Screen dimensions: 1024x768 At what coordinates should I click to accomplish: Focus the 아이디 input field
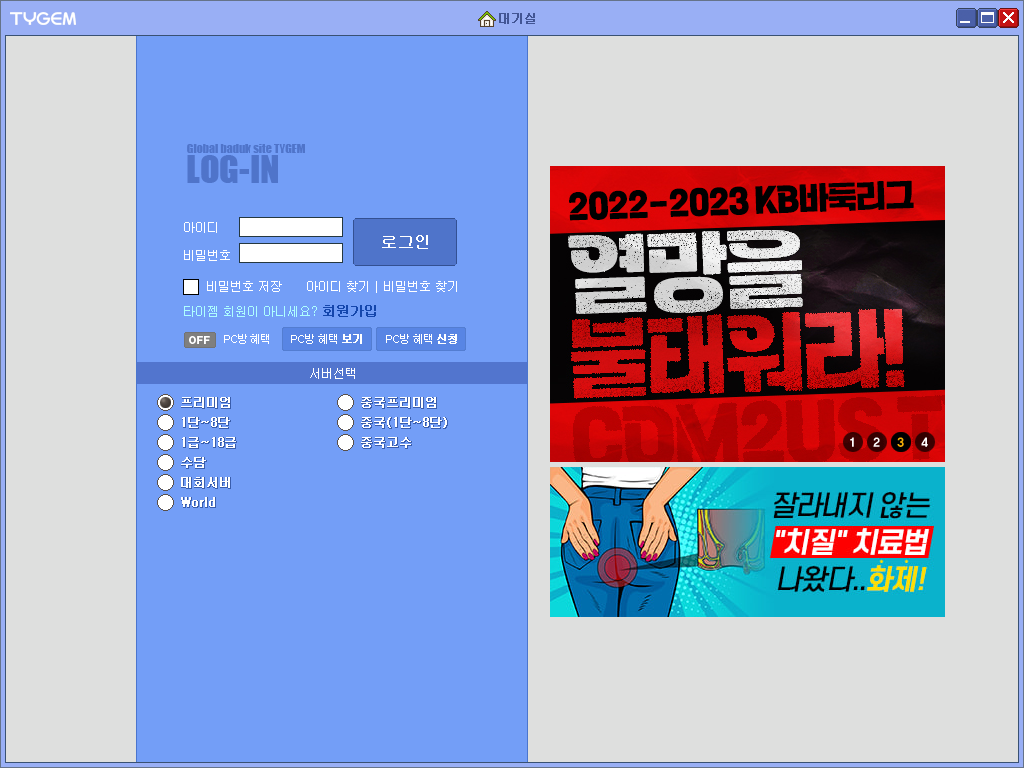[291, 227]
